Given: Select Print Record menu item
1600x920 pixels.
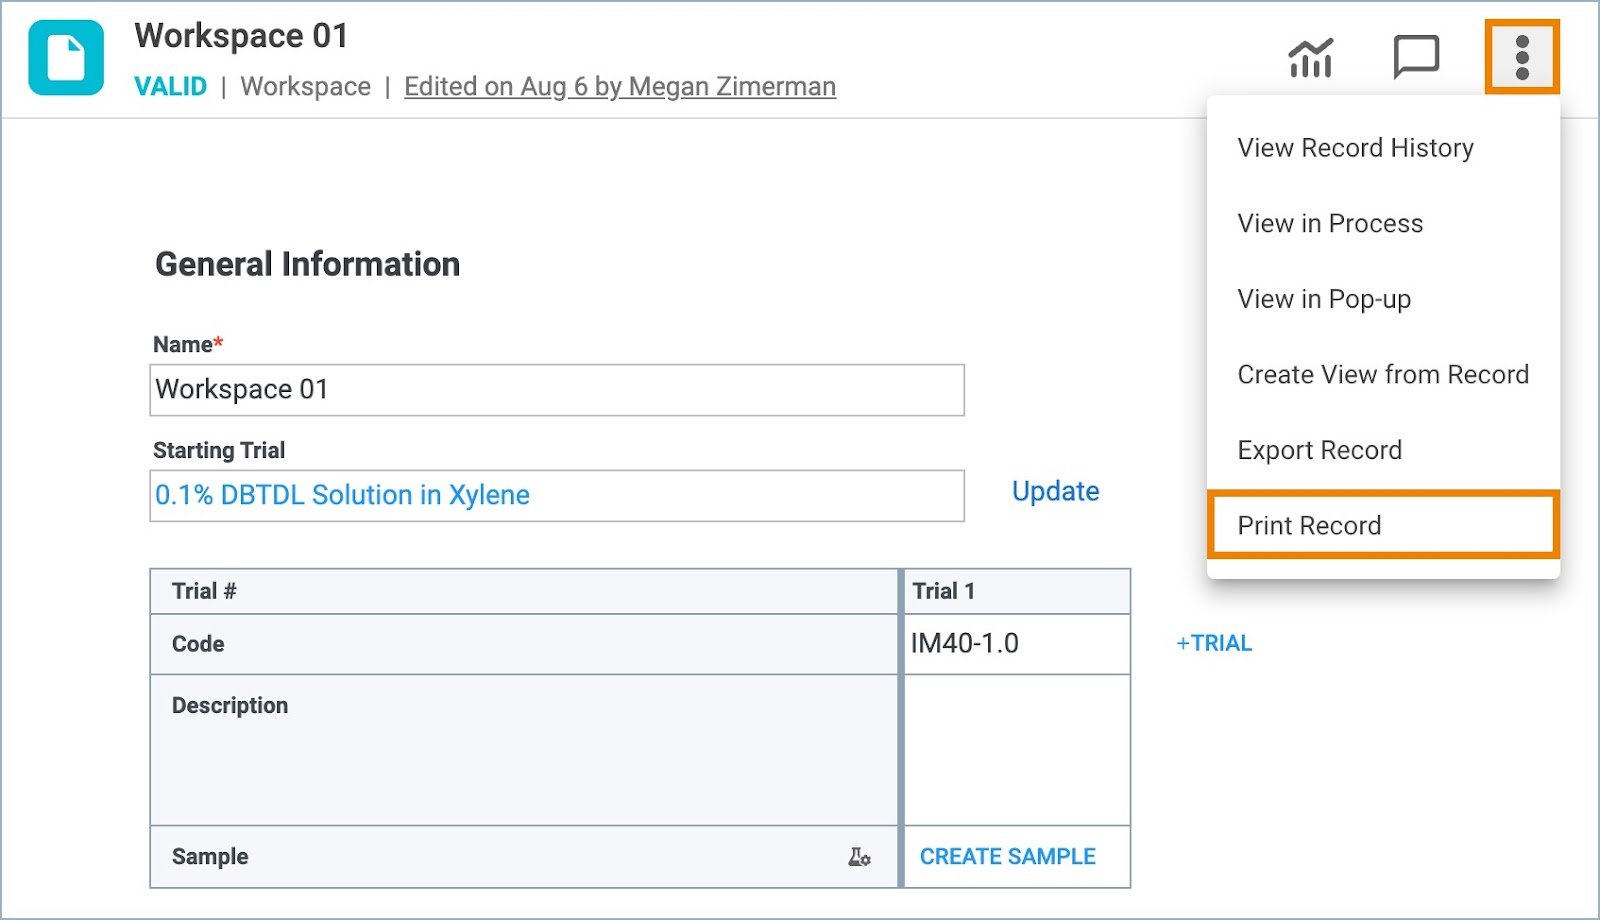Looking at the screenshot, I should click(x=1383, y=525).
